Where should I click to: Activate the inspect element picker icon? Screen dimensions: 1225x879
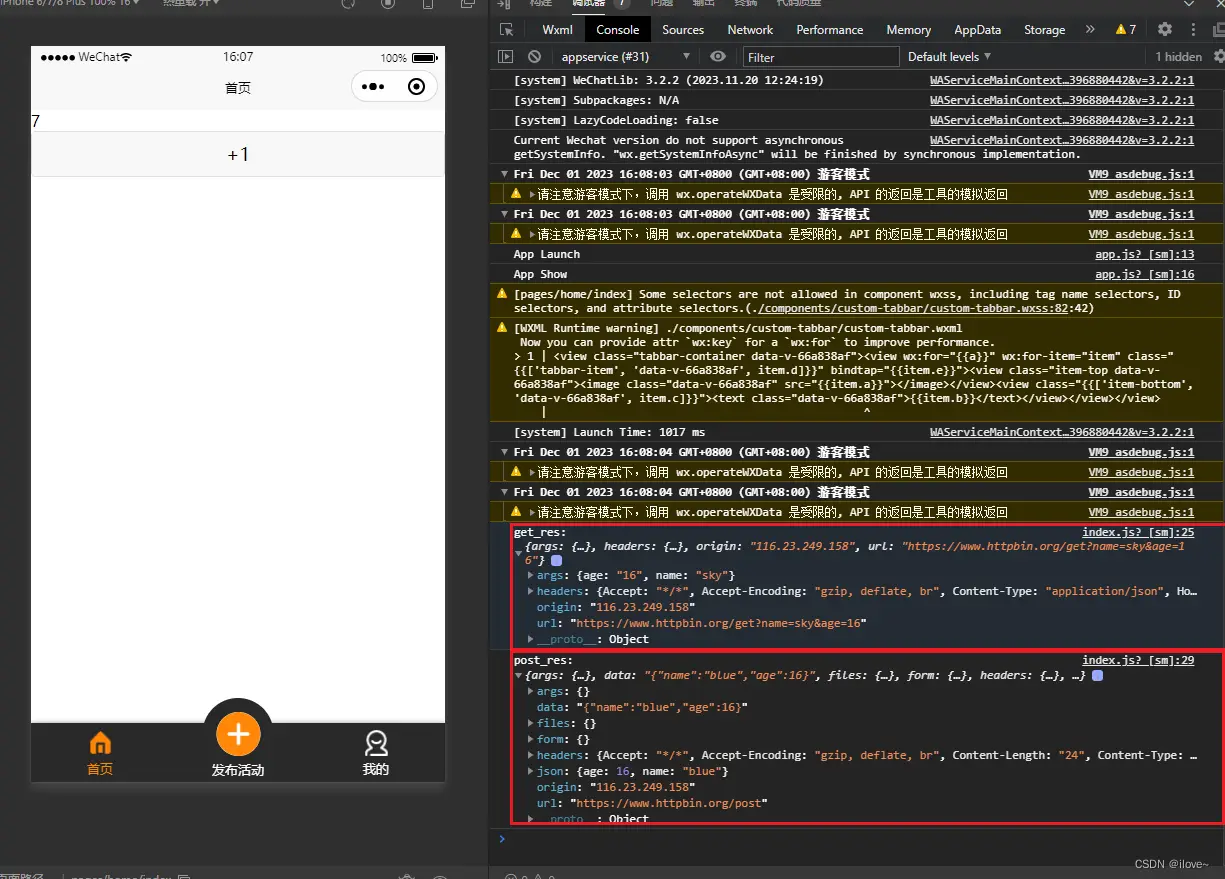click(507, 30)
